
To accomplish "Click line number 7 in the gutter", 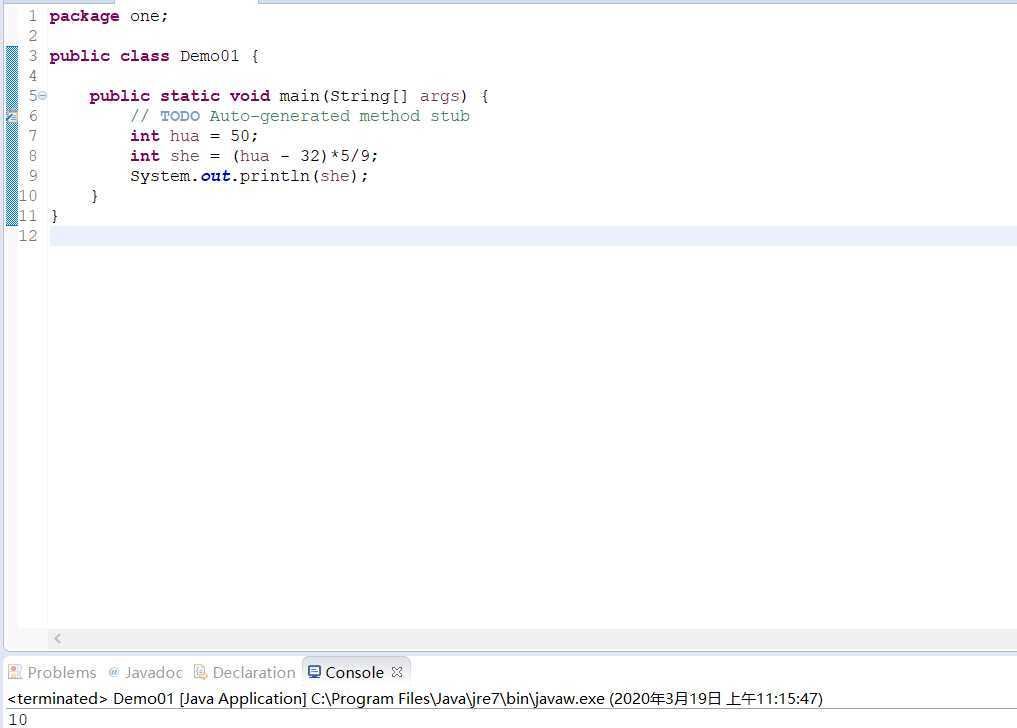I will tap(33, 136).
